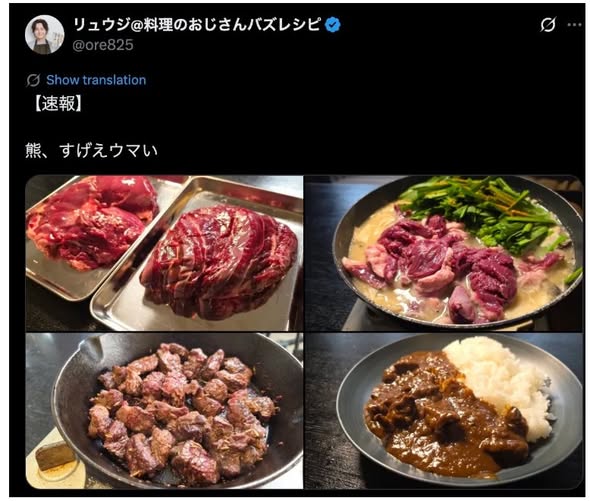
Task: Open the raw meat trays photo
Action: [x=164, y=253]
